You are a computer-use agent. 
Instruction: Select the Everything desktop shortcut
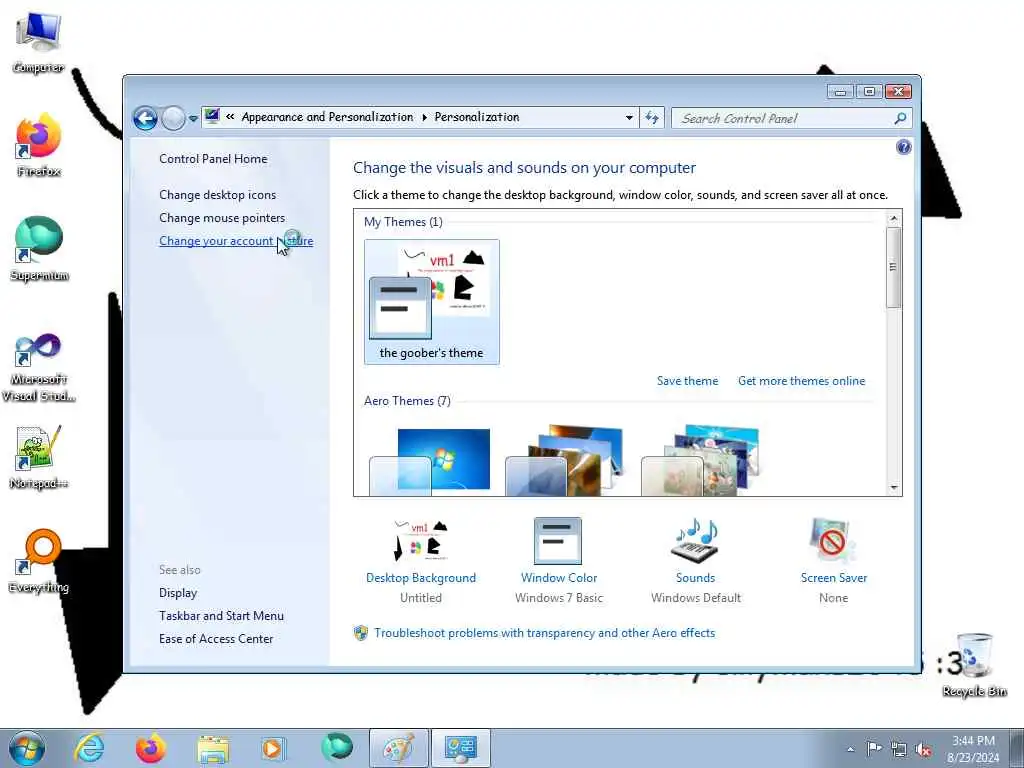coord(39,562)
